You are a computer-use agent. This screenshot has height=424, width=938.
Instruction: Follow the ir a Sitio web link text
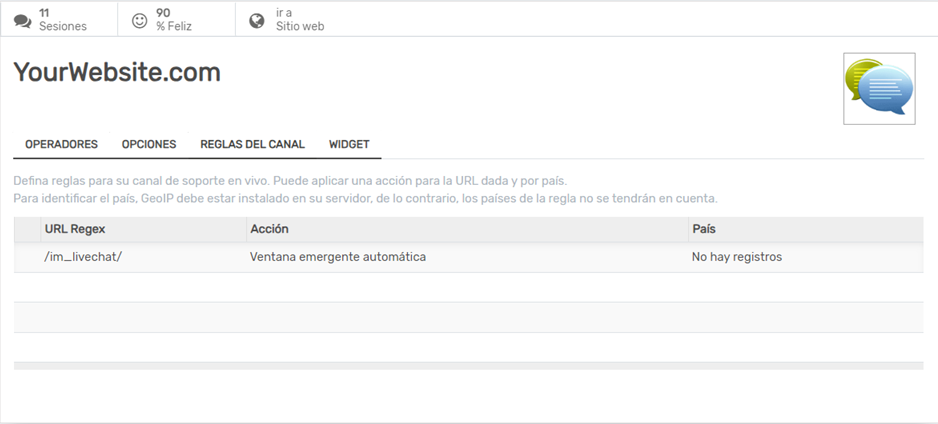click(300, 20)
